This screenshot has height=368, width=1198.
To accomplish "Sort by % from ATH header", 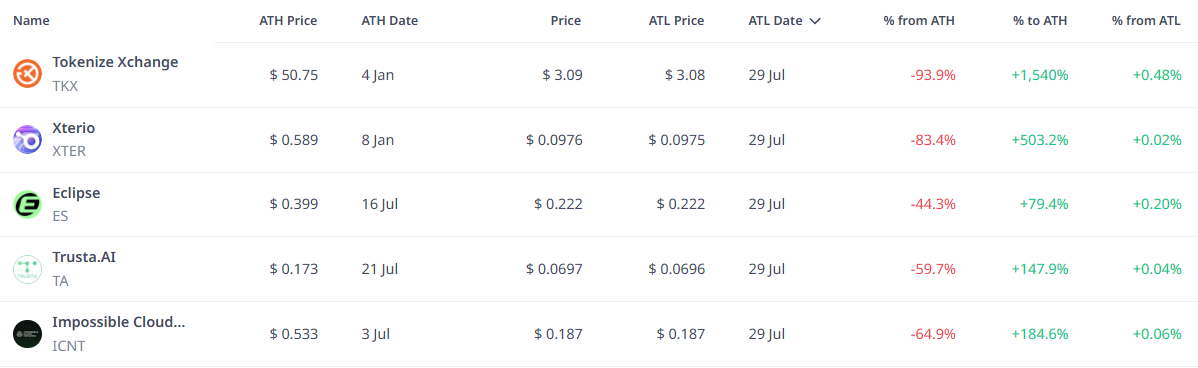I will click(919, 21).
